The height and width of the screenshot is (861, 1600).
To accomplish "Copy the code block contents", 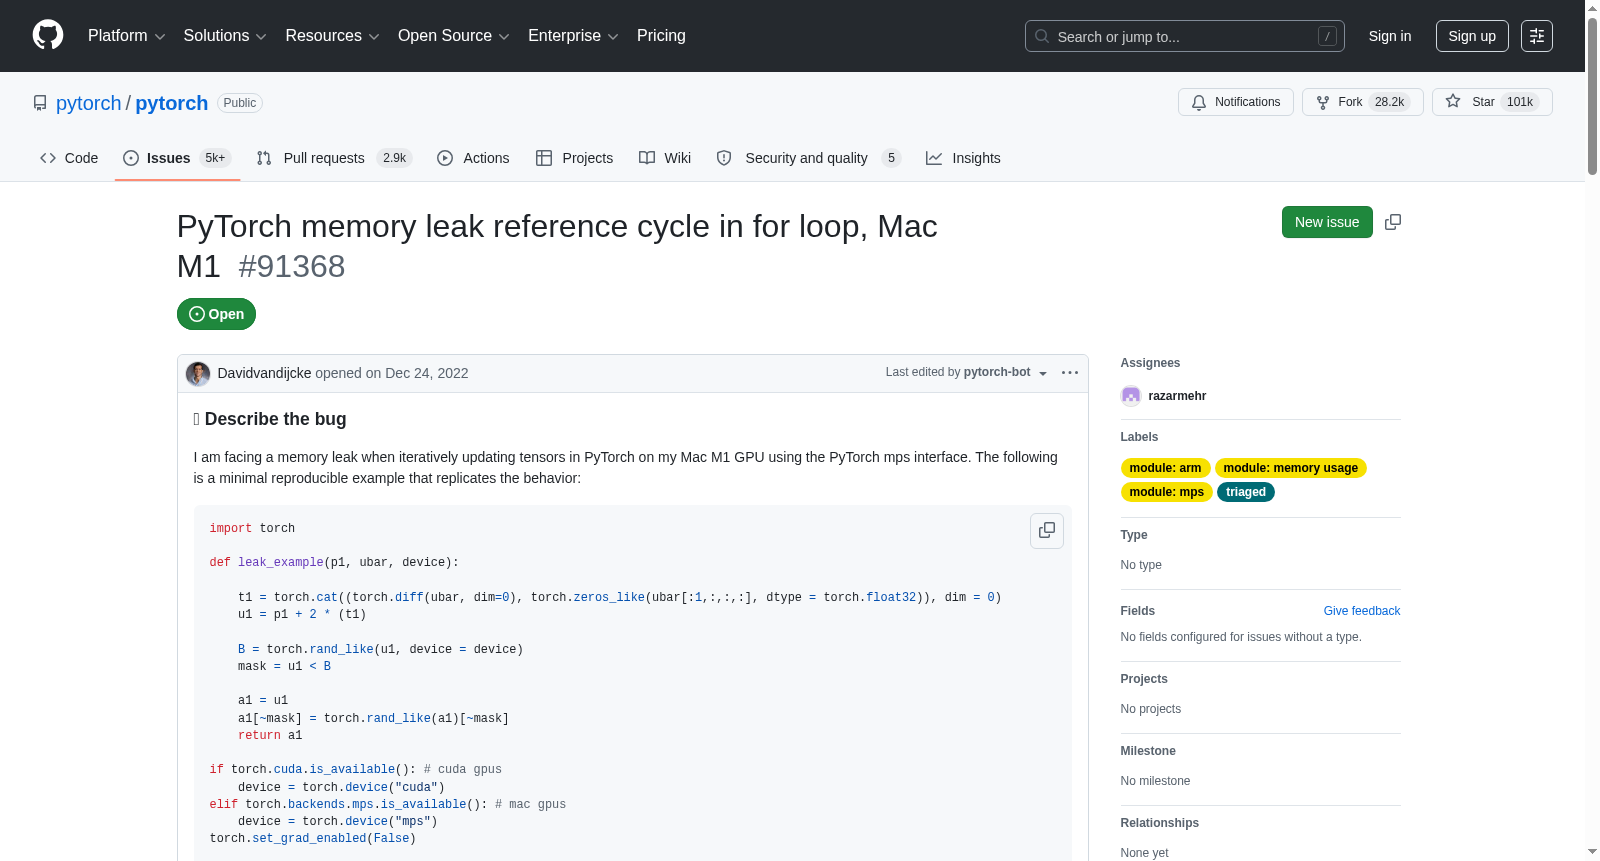I will coord(1046,530).
